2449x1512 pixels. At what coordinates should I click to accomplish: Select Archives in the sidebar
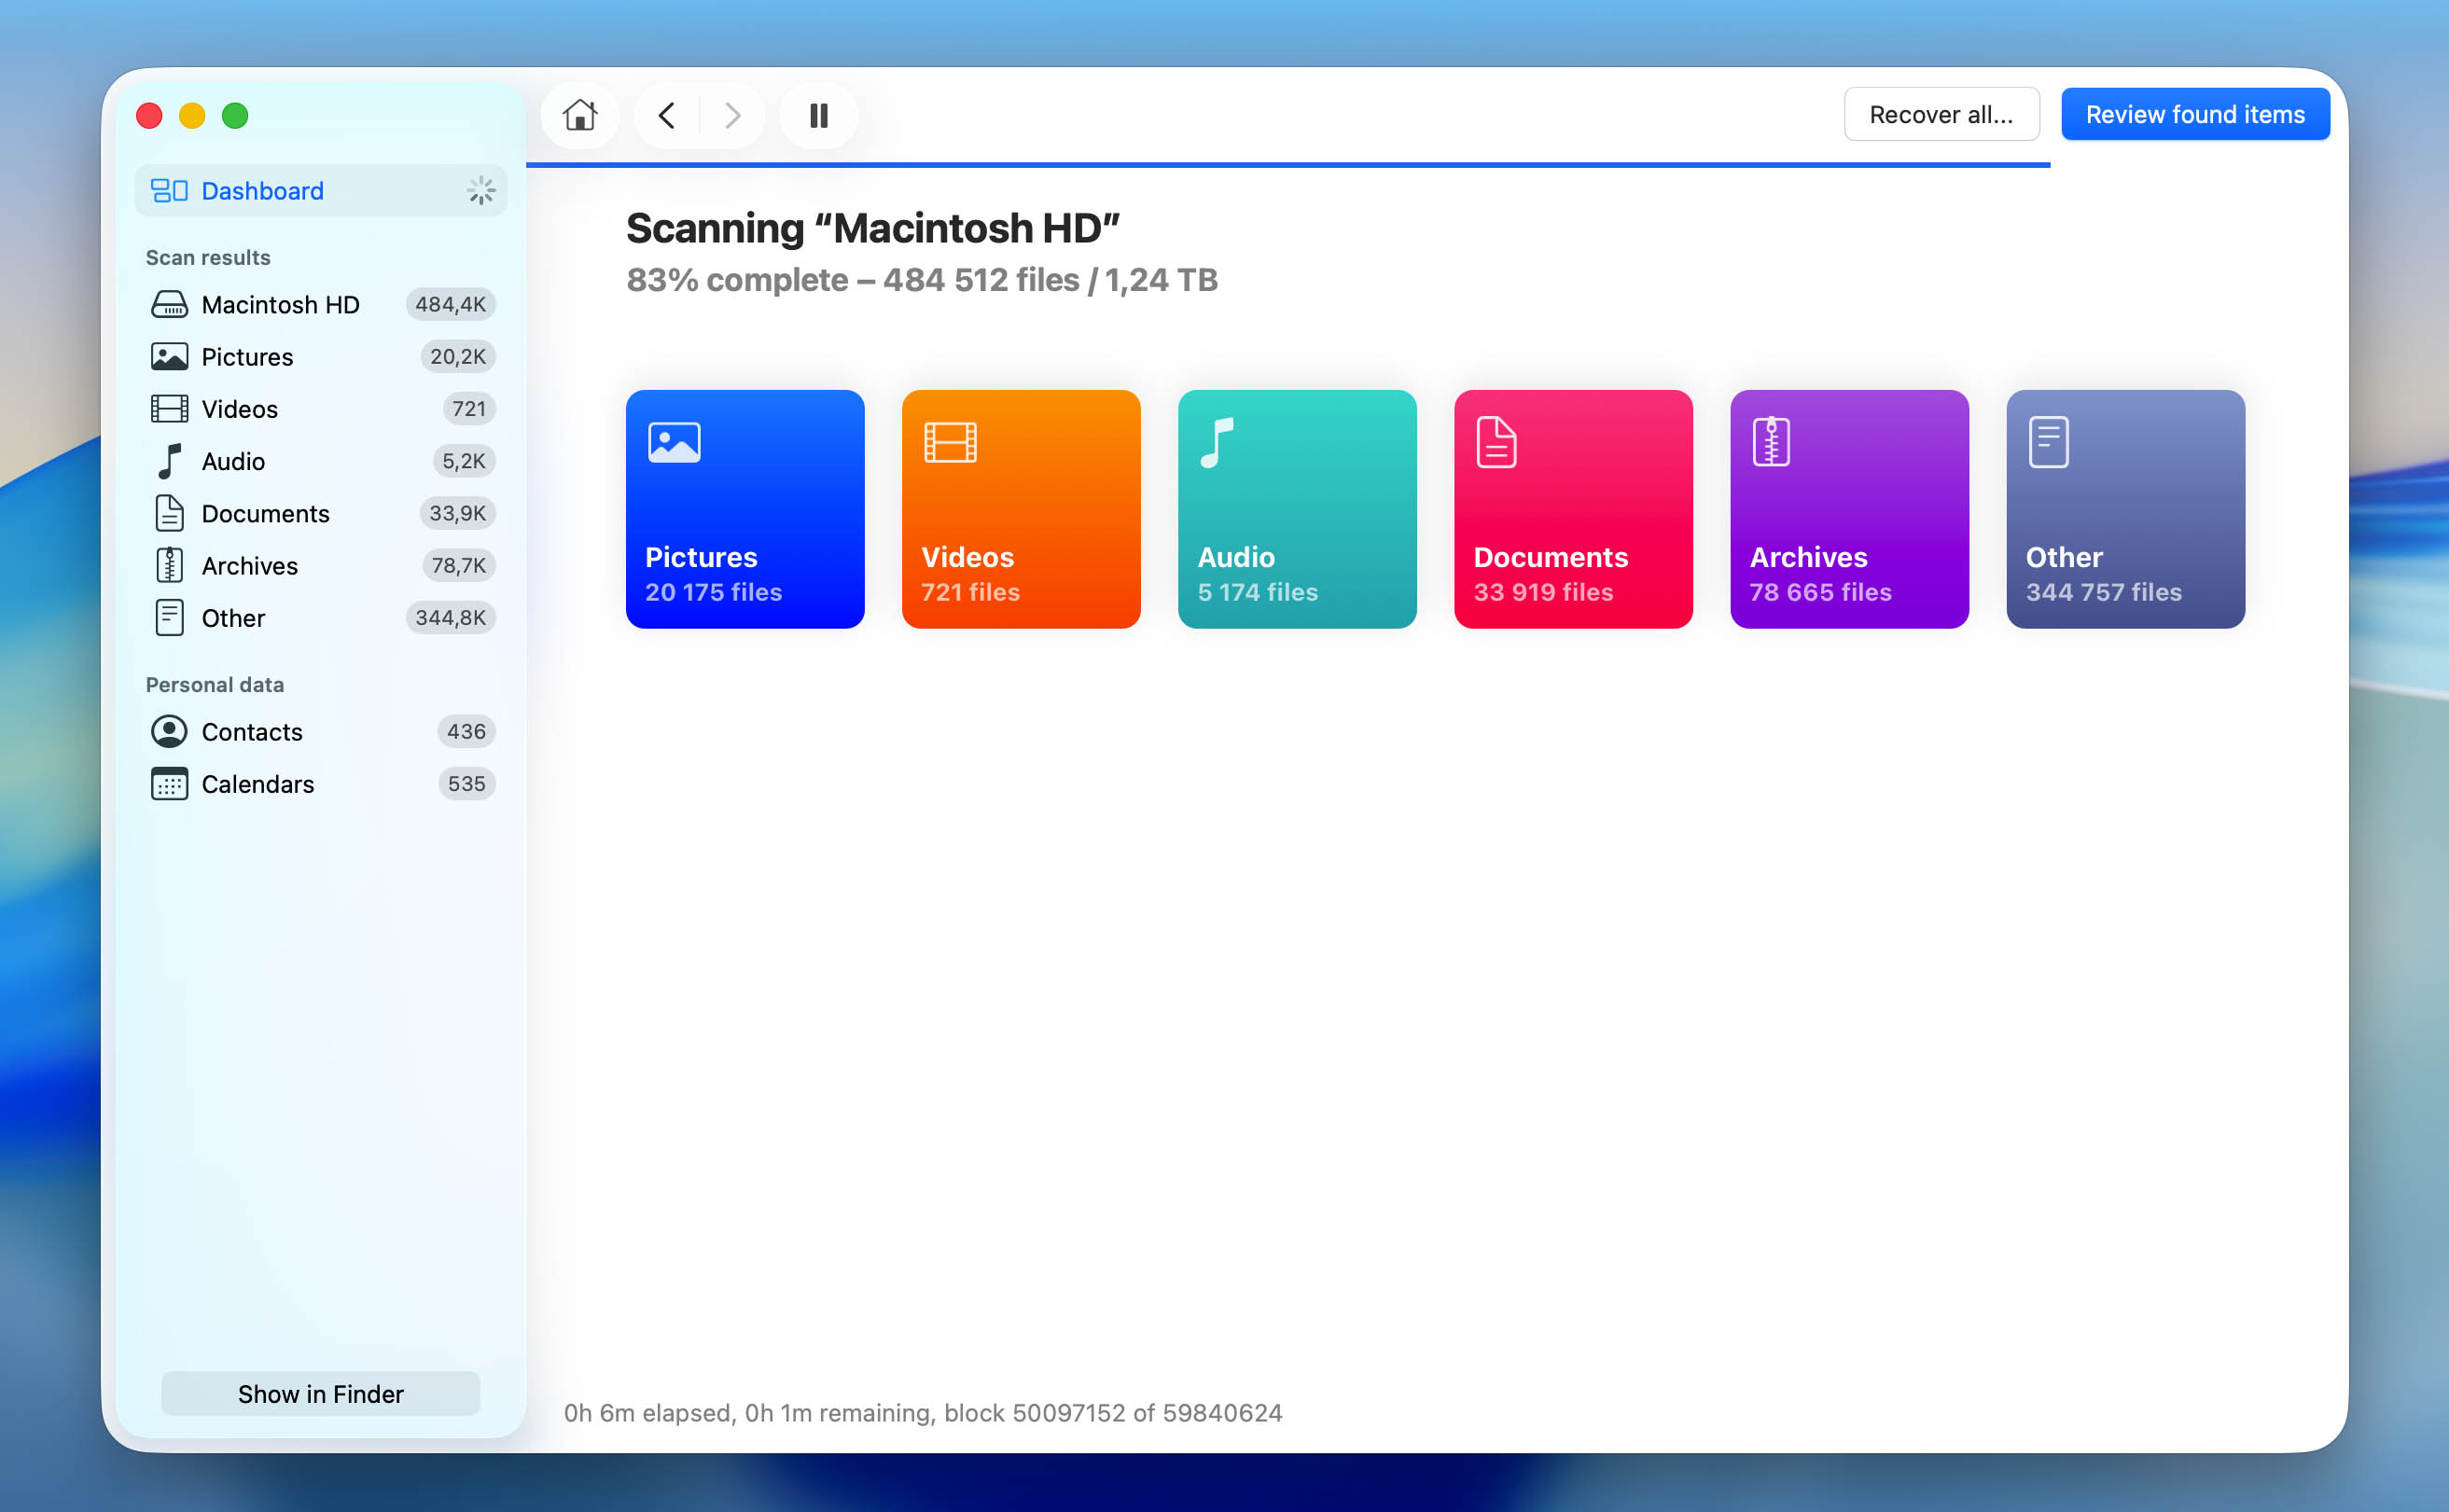pyautogui.click(x=320, y=565)
